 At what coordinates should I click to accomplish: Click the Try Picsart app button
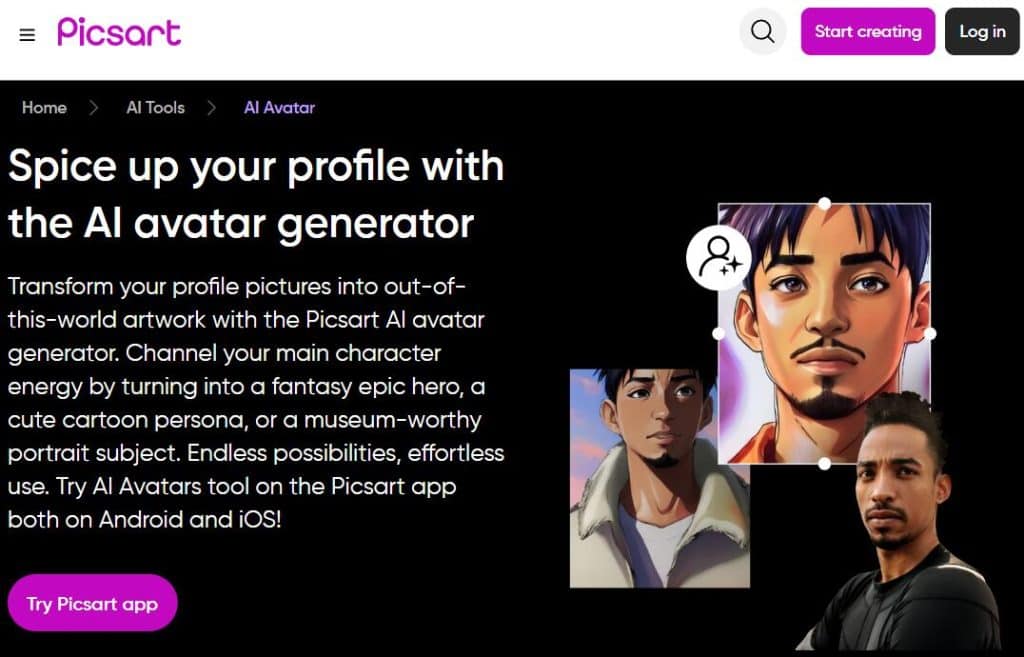pos(92,603)
